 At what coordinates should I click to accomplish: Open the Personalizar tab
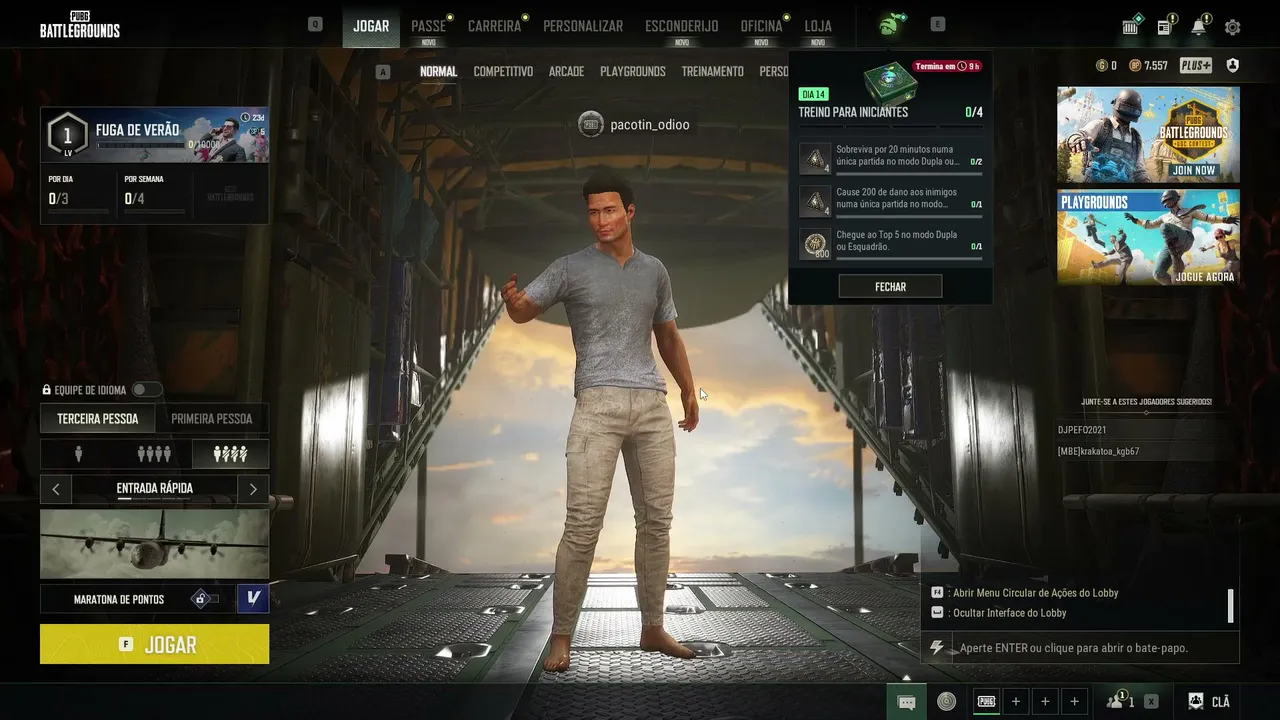click(x=583, y=26)
